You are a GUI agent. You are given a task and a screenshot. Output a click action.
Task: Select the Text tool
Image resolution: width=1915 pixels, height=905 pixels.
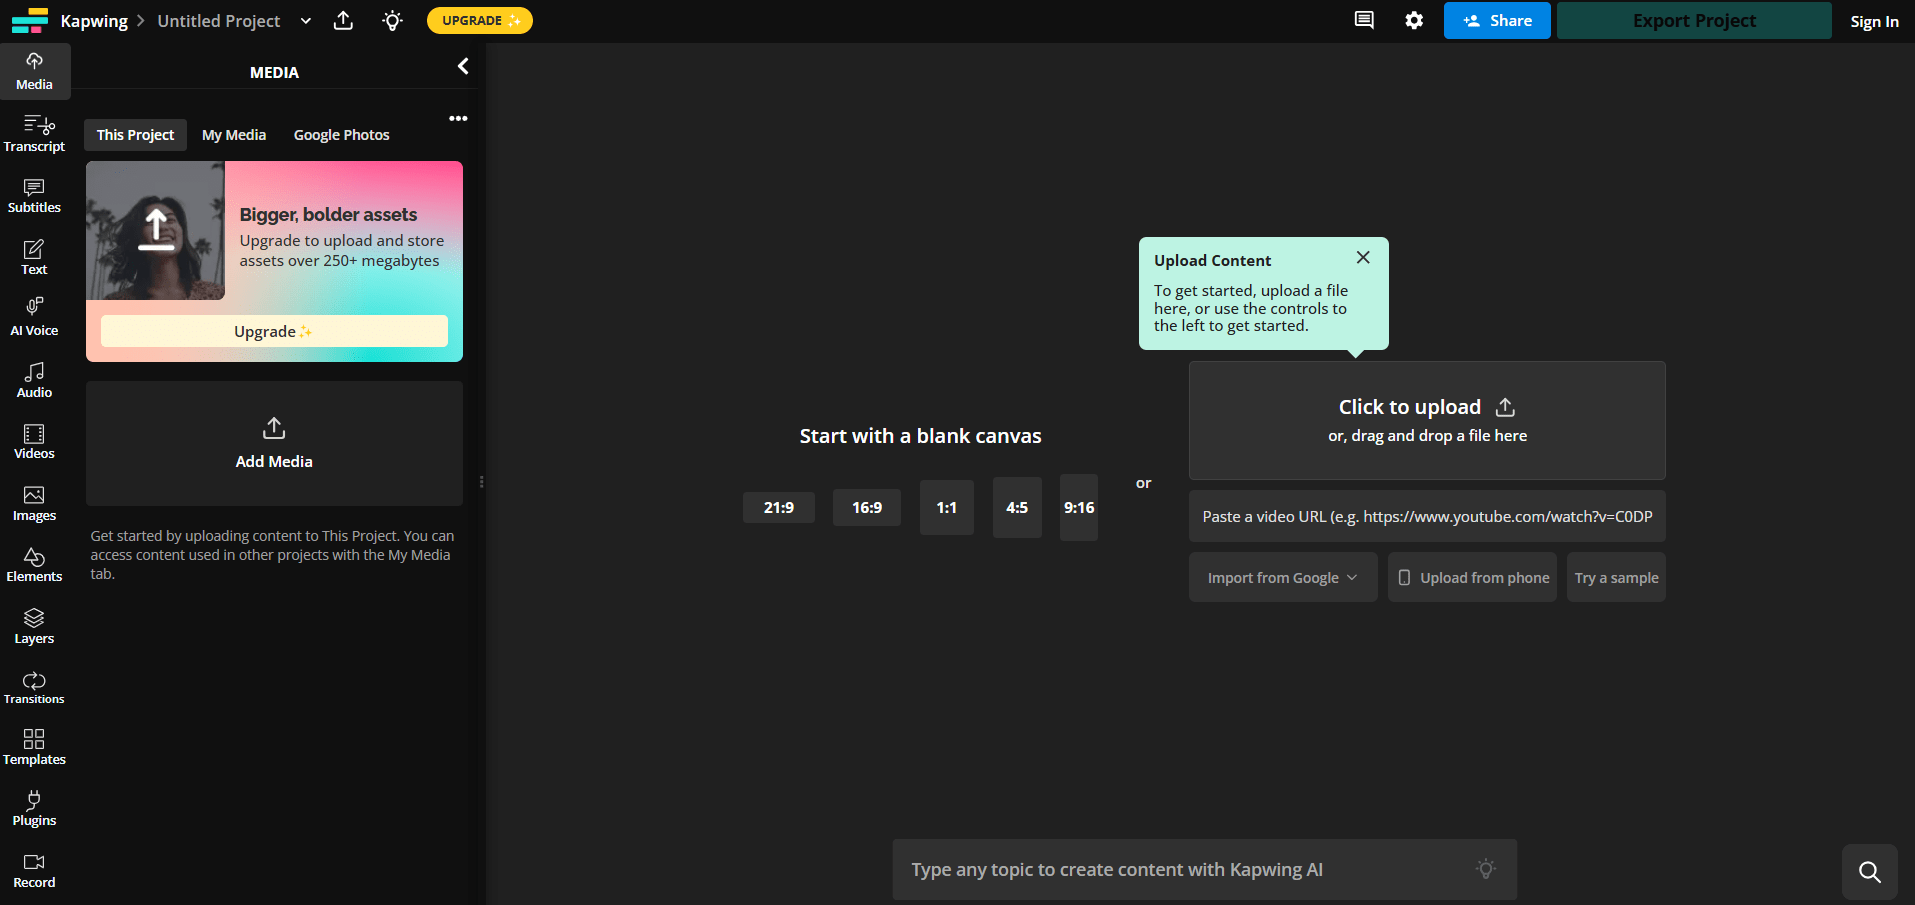(x=34, y=257)
